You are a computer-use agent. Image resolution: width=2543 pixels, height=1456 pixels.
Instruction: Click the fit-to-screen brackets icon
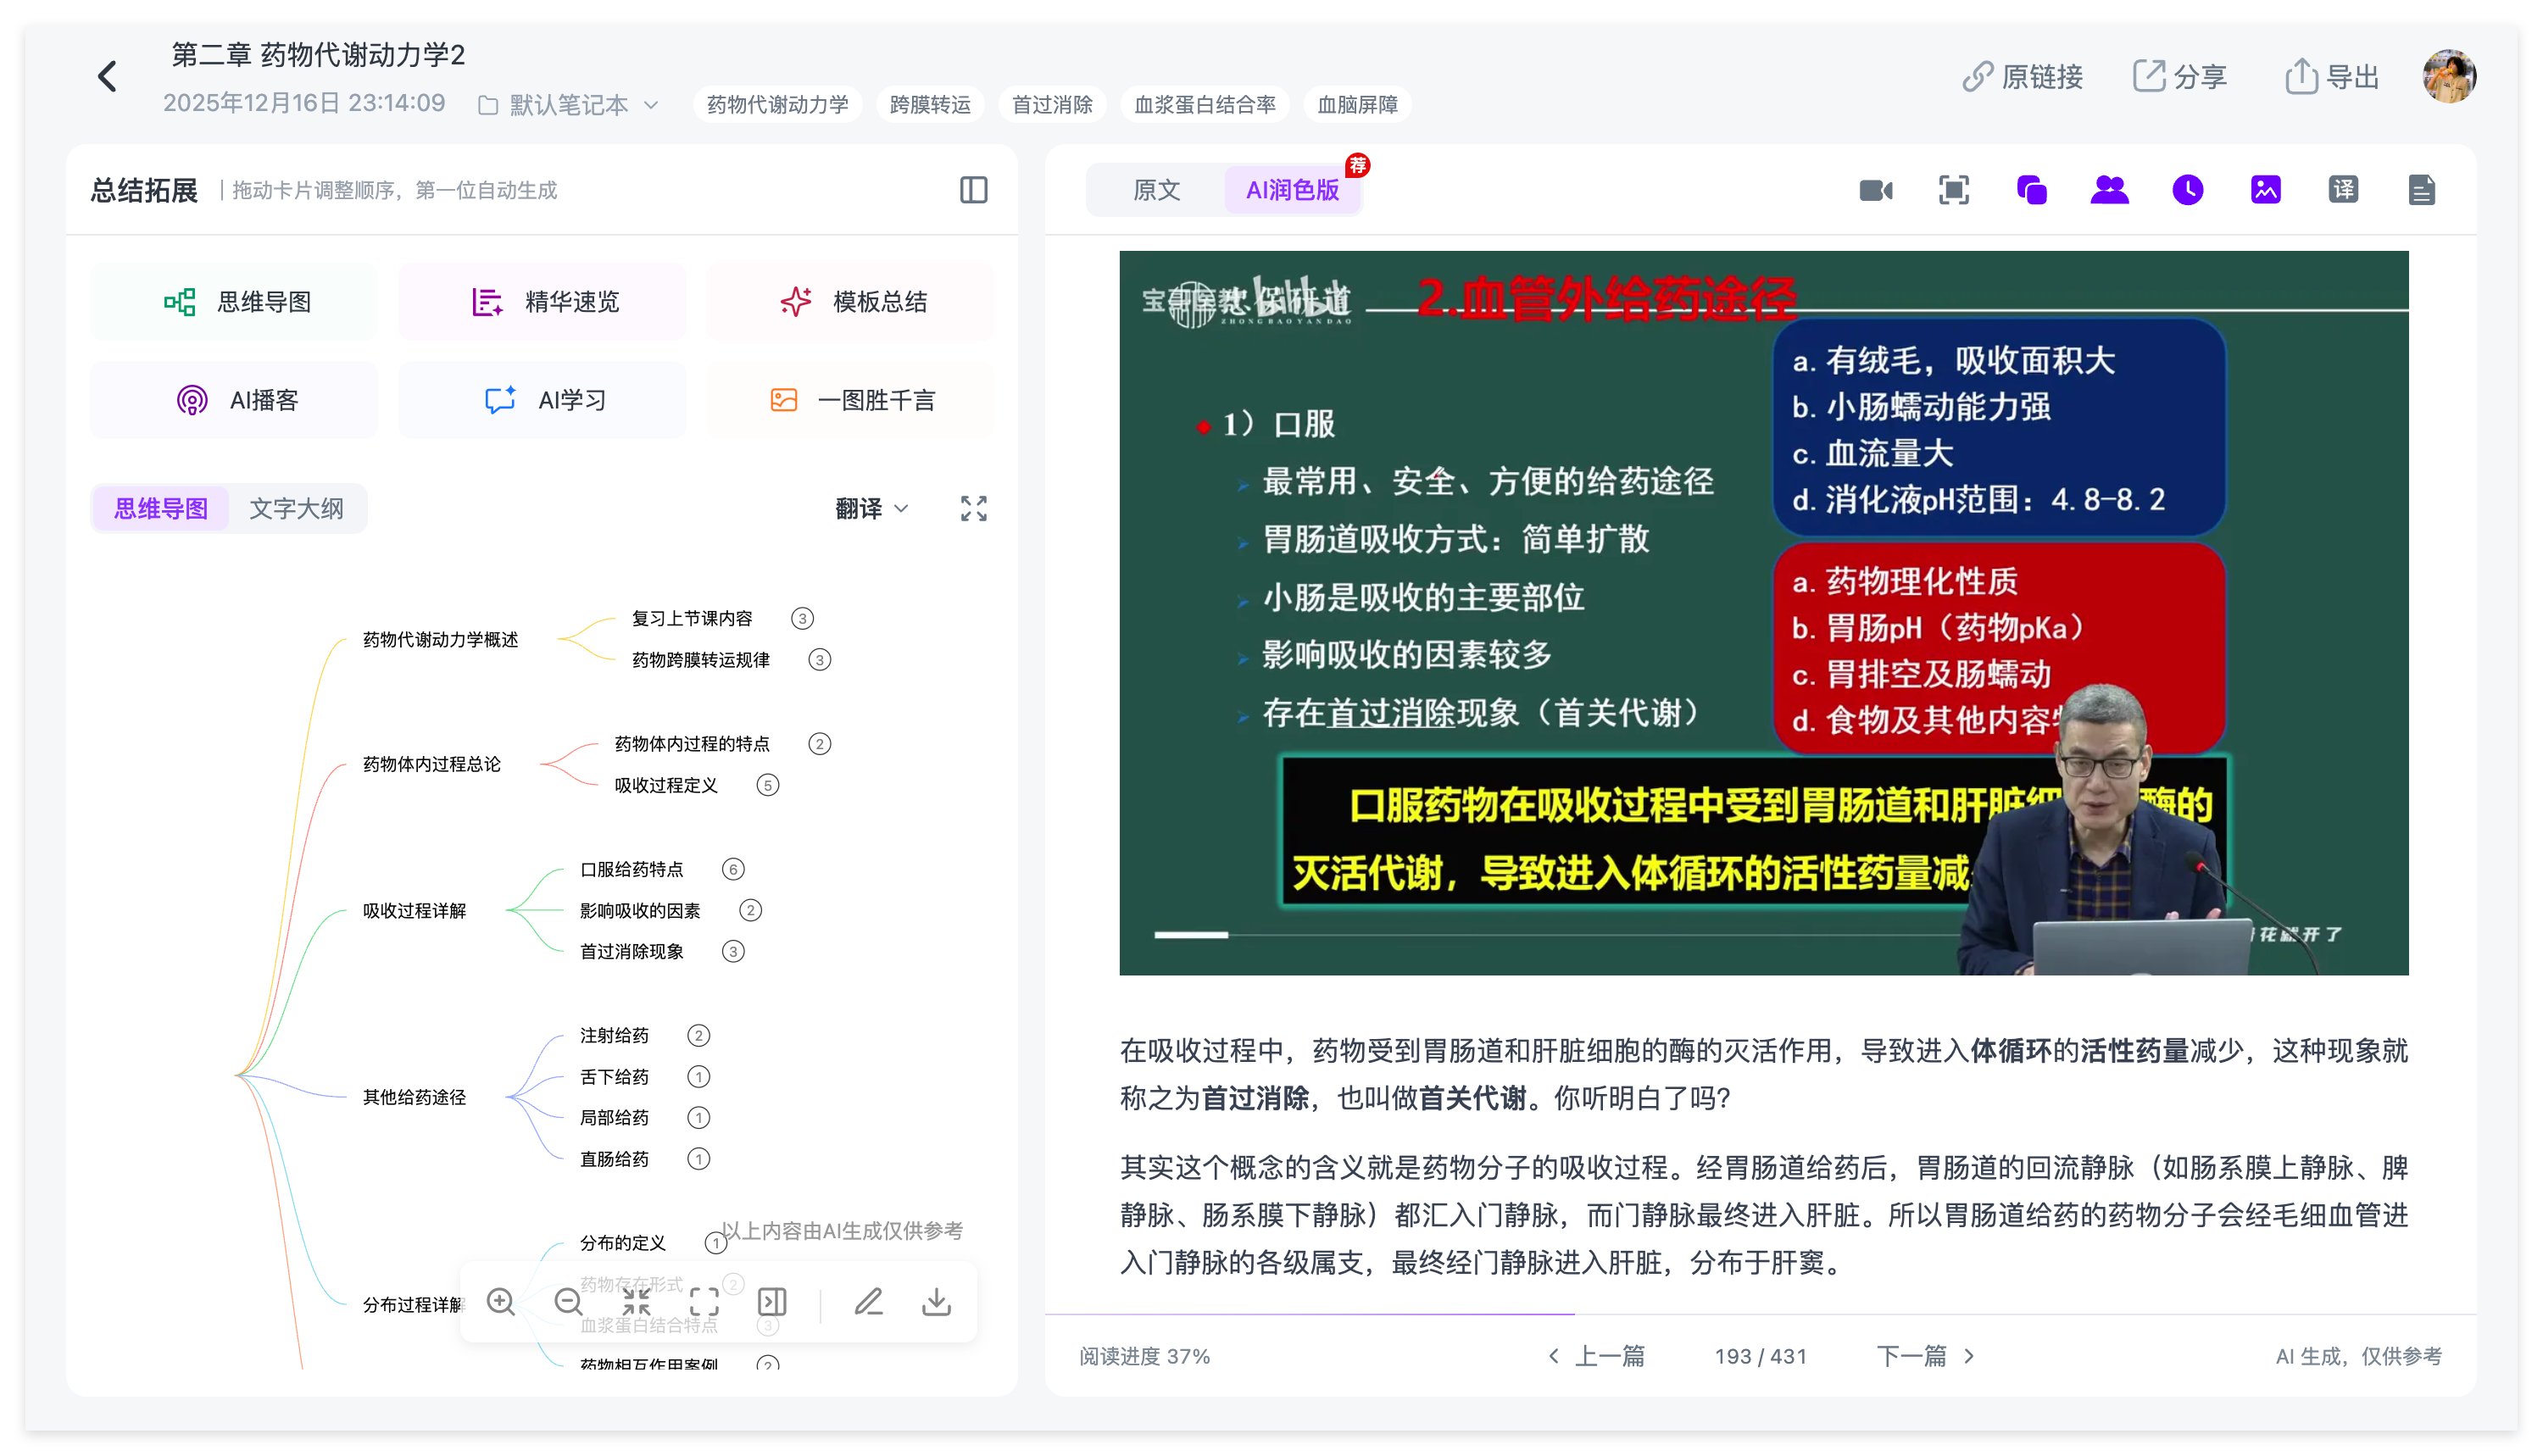click(704, 1301)
